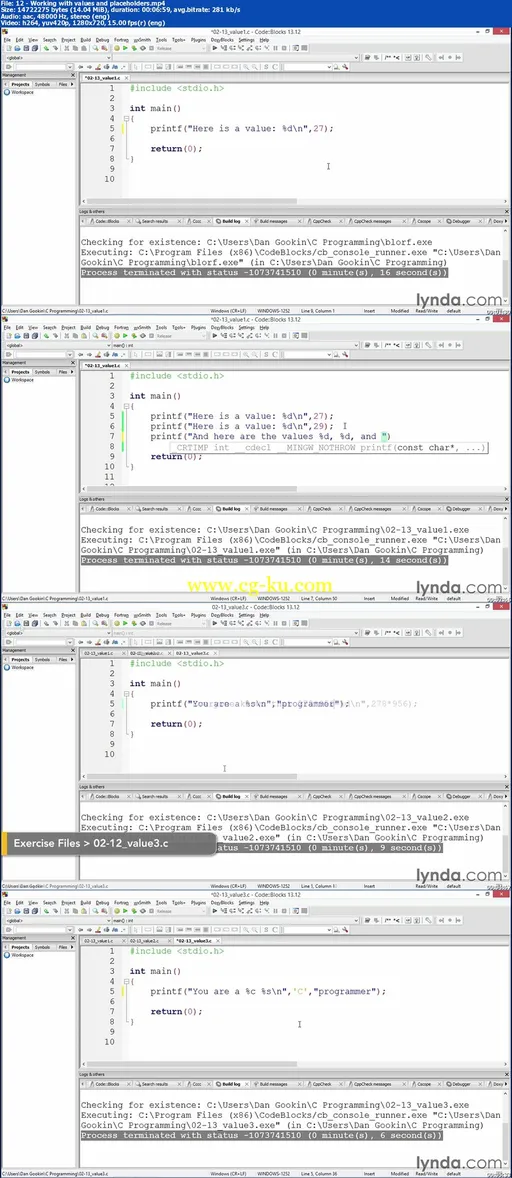Viewport: 512px width, 1178px height.
Task: Click the printf "You are a %c %s" line
Action: 268,991
